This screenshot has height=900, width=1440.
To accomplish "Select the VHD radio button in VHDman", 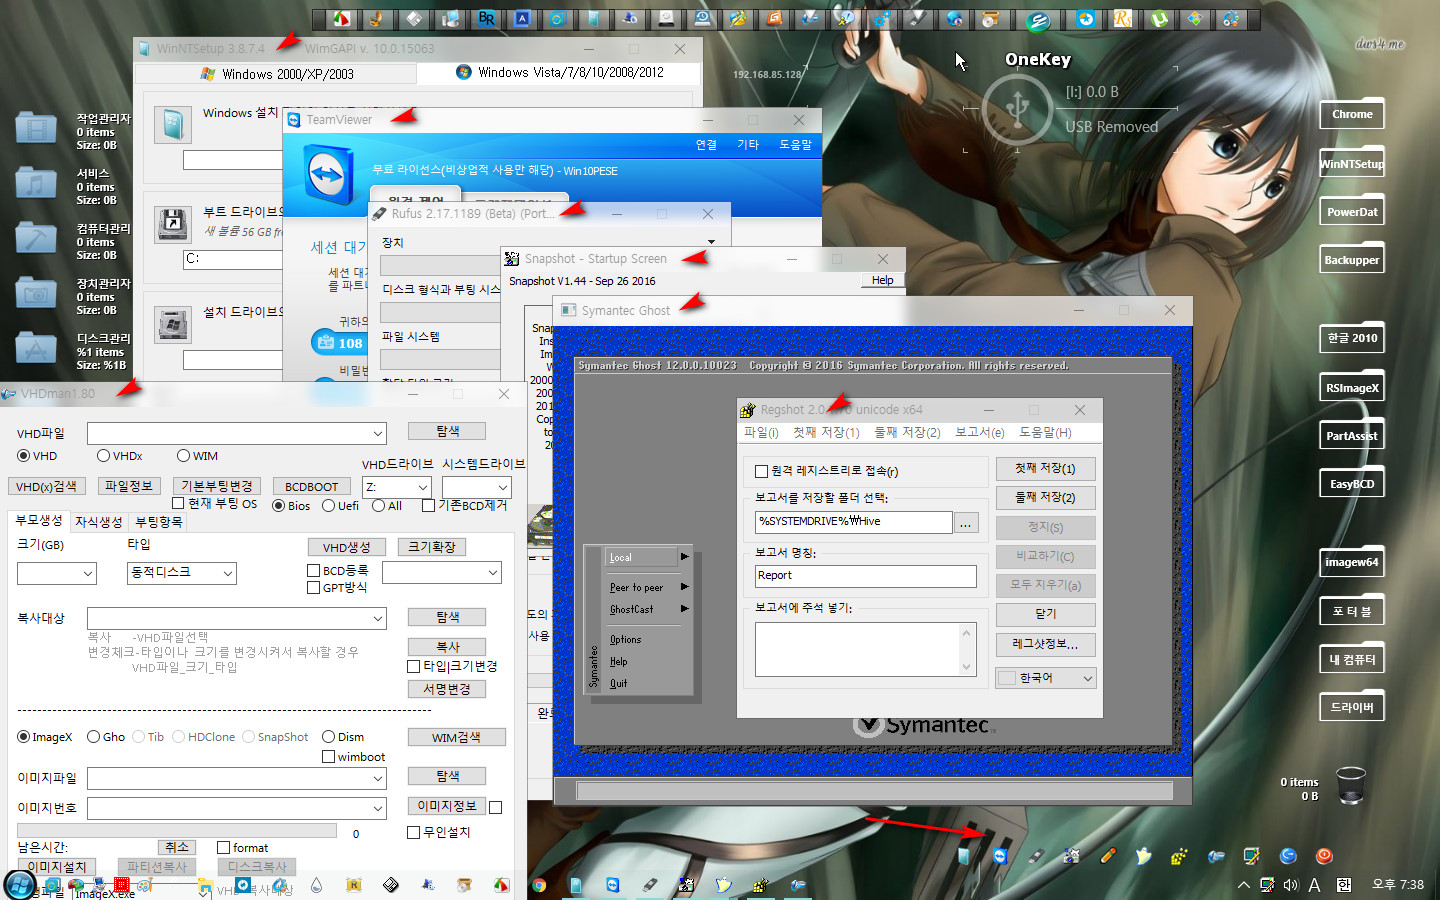I will tap(24, 456).
